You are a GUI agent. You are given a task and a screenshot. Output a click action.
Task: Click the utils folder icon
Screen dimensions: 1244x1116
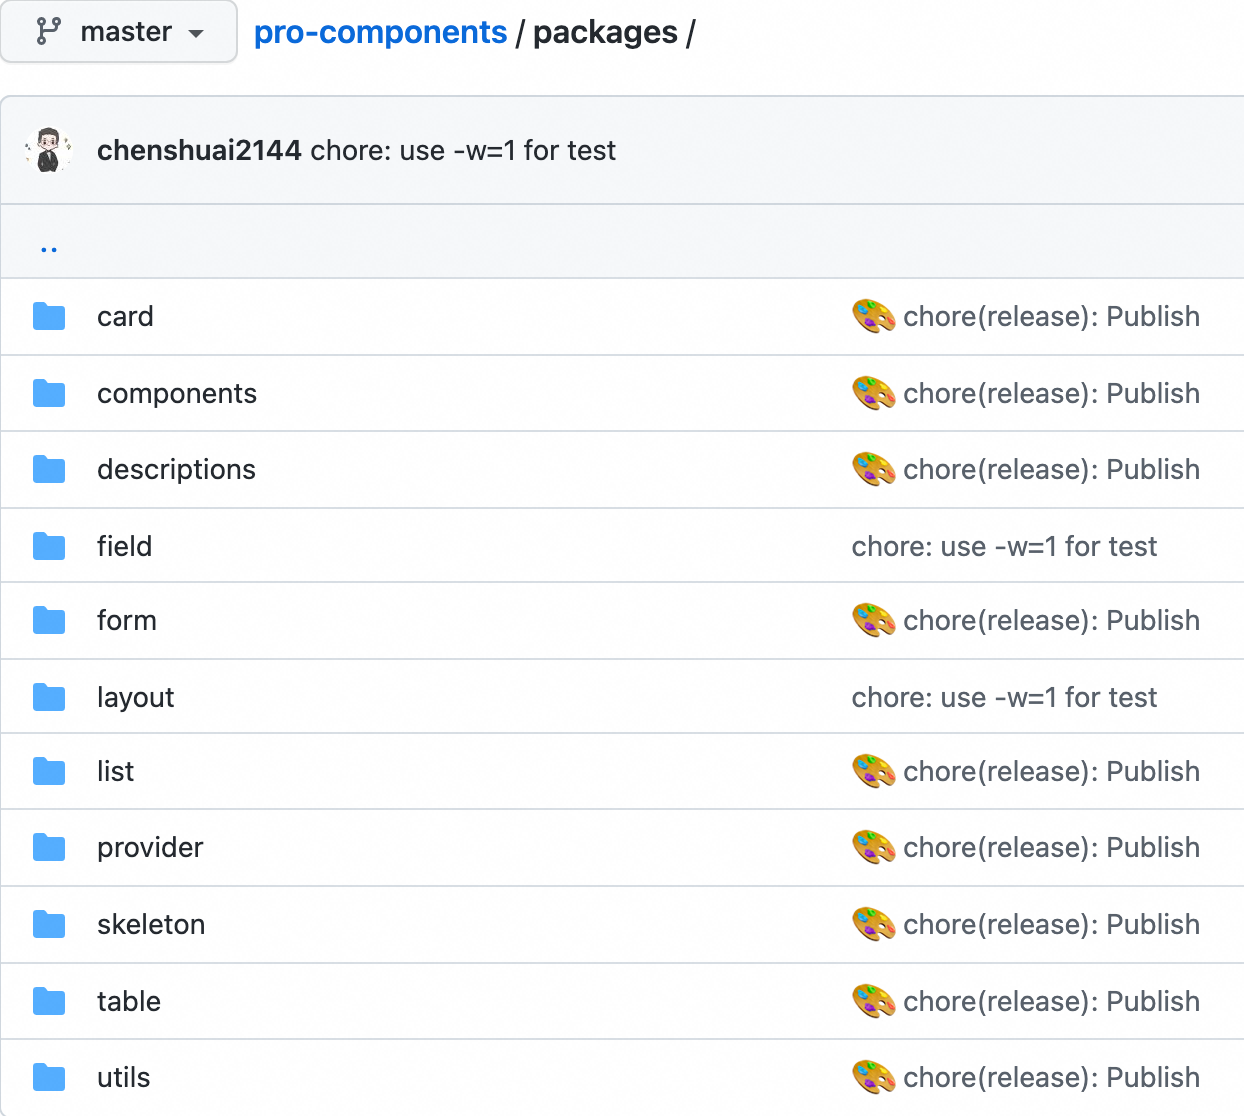49,1078
